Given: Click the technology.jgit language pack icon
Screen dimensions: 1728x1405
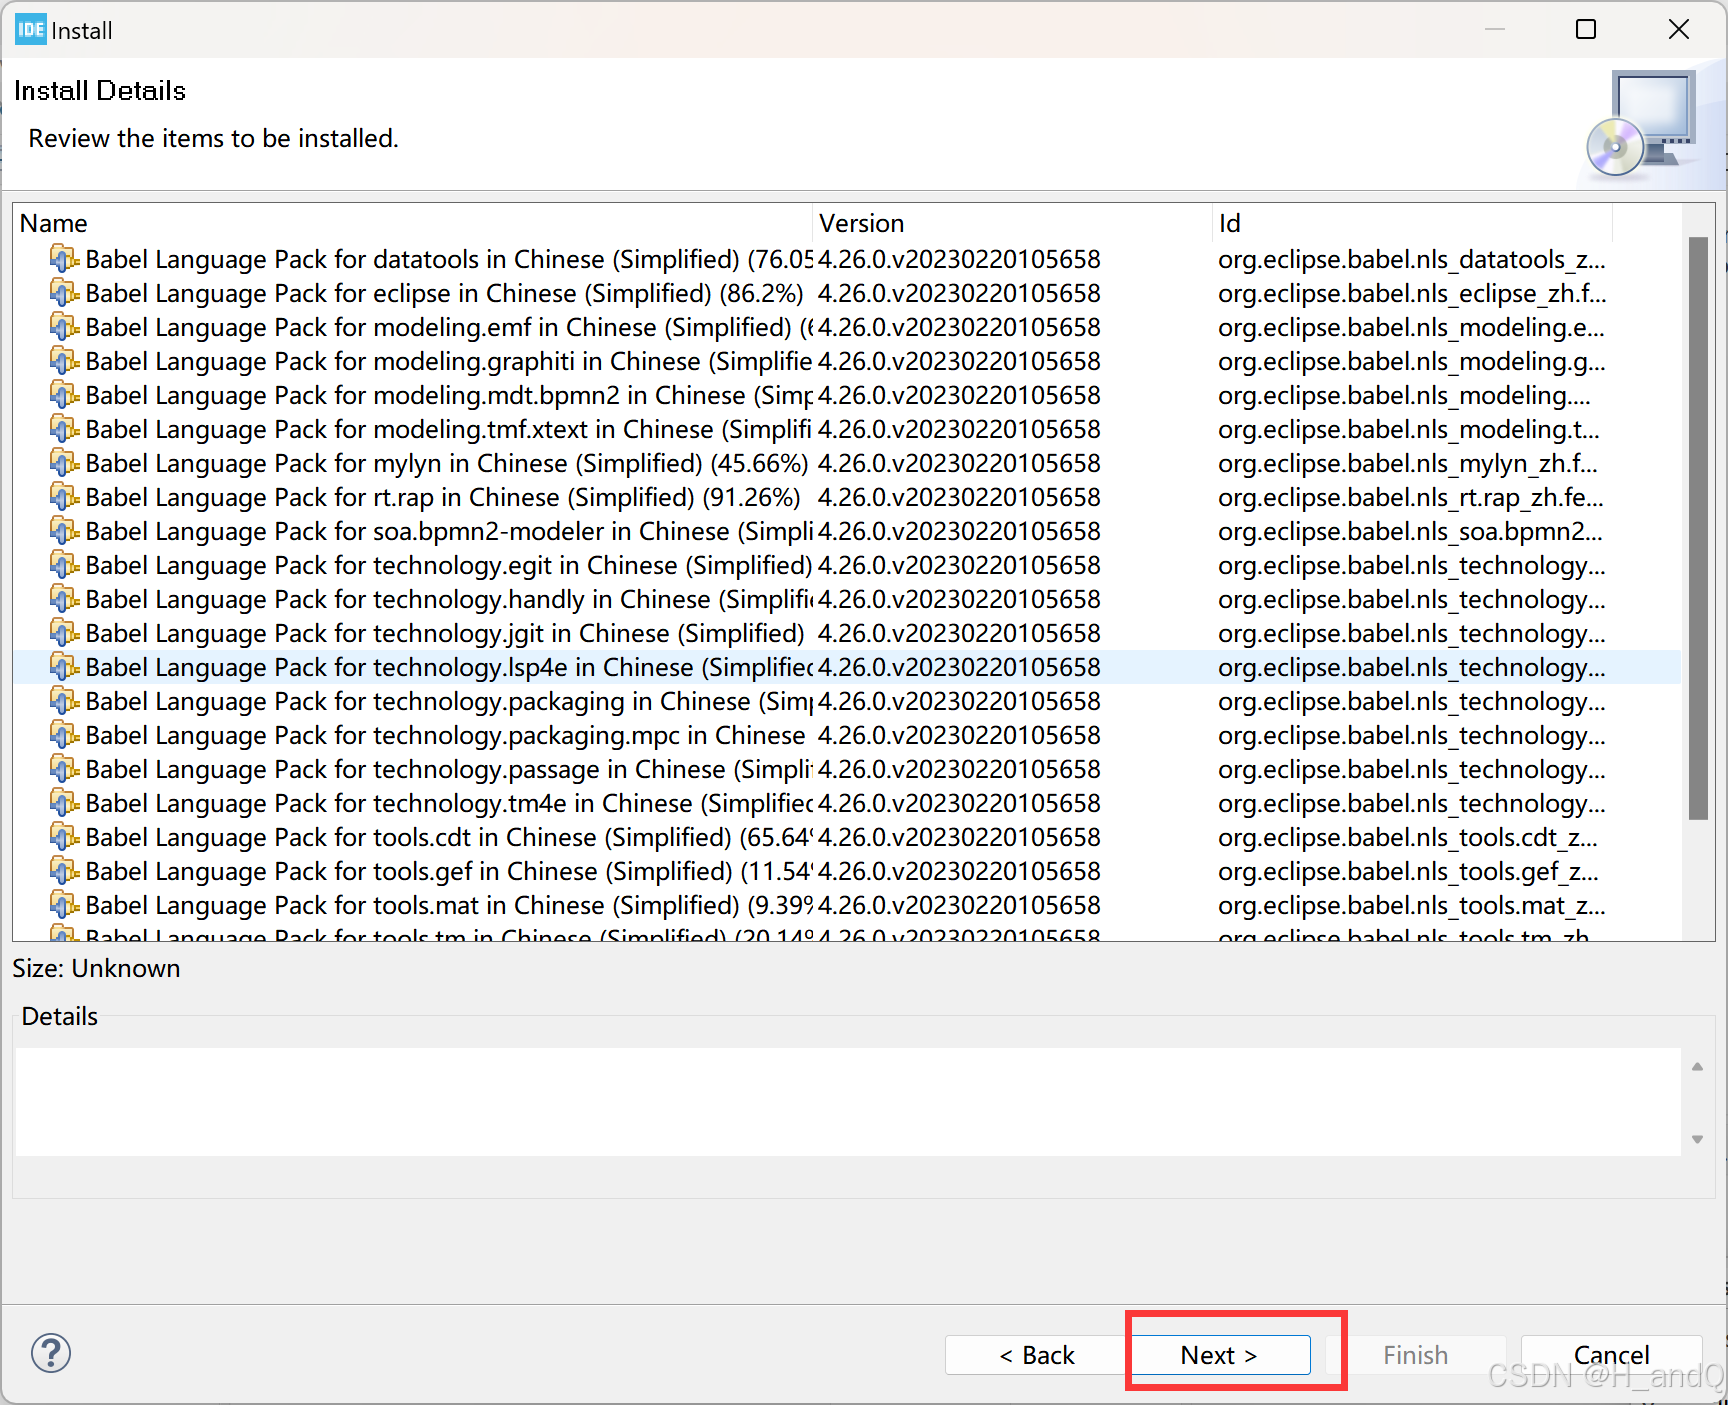Looking at the screenshot, I should click(64, 633).
